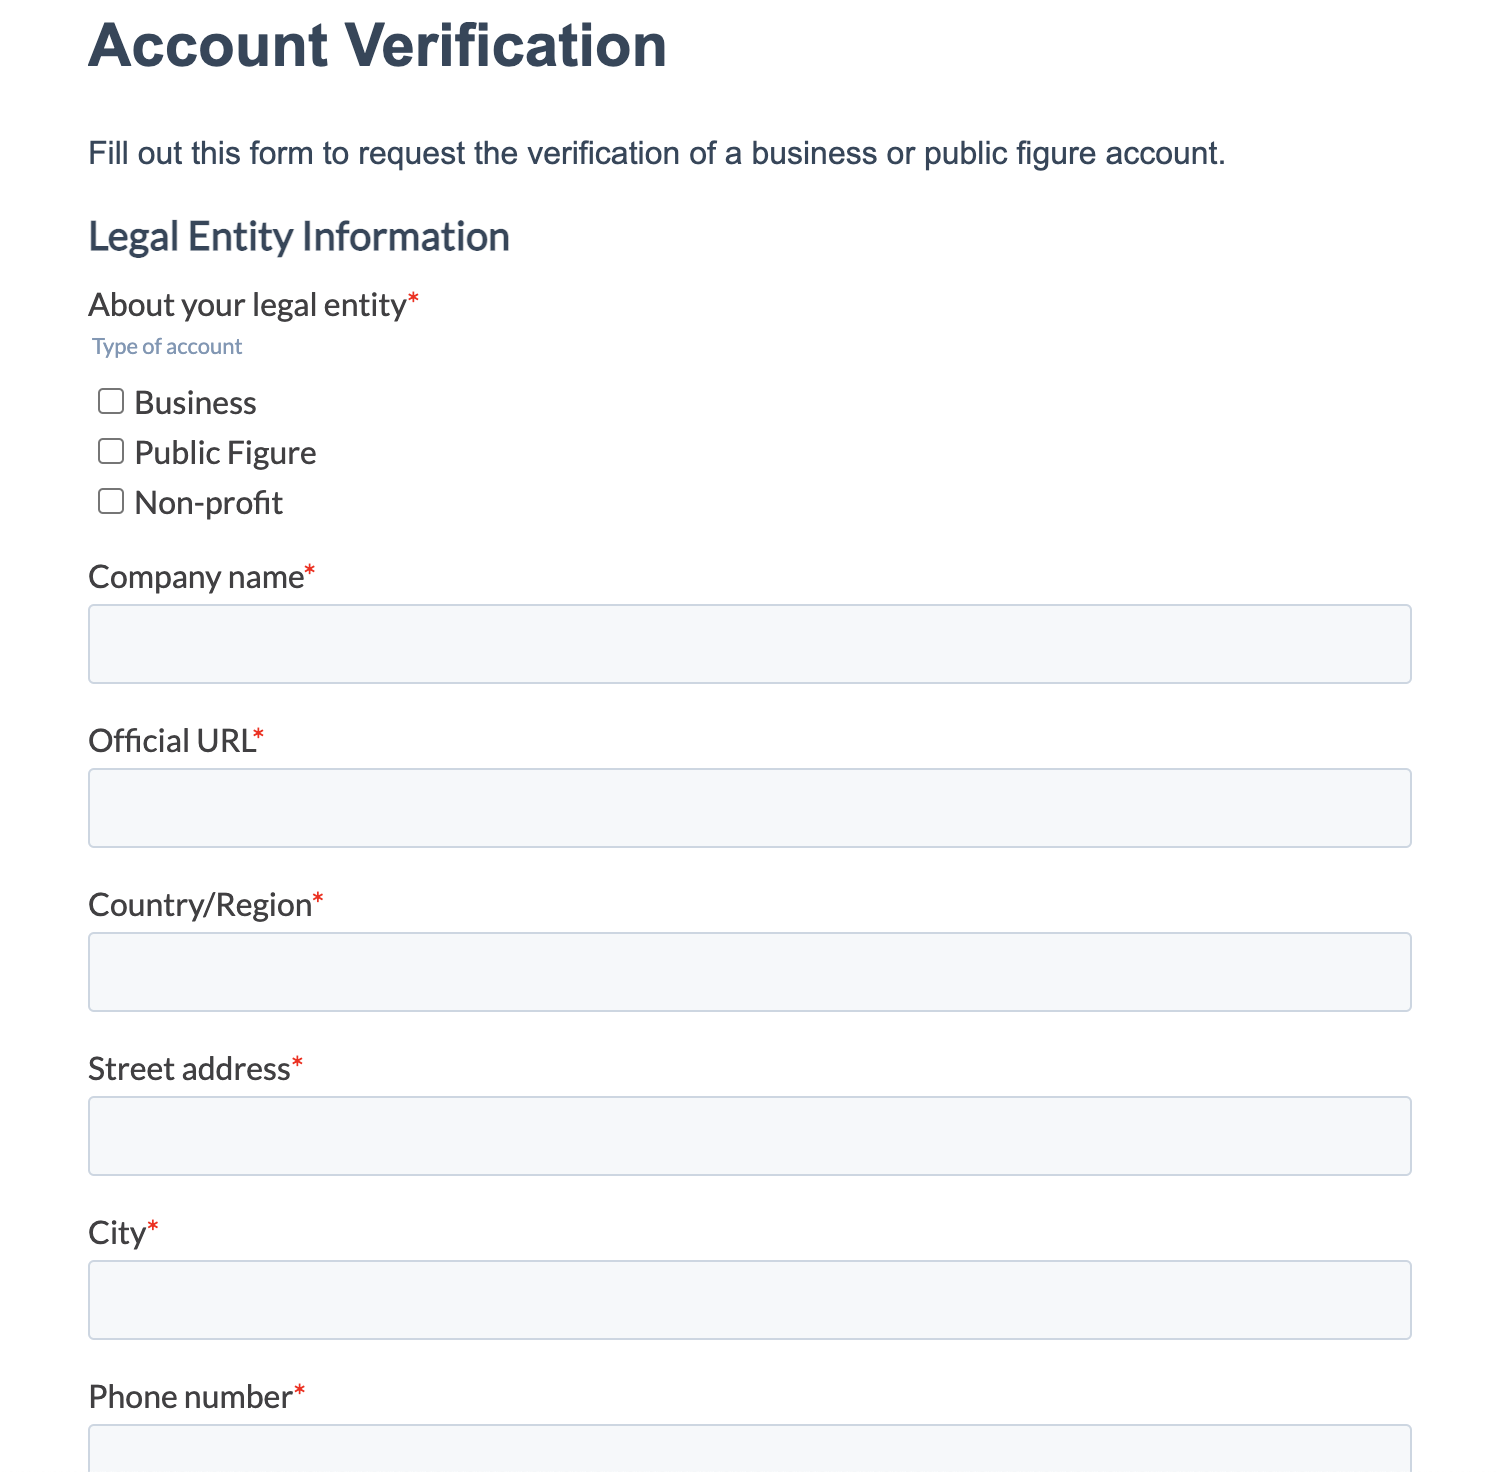Viewport: 1498px width, 1472px height.
Task: Click the 'Legal Entity Information' section heading
Action: point(299,237)
